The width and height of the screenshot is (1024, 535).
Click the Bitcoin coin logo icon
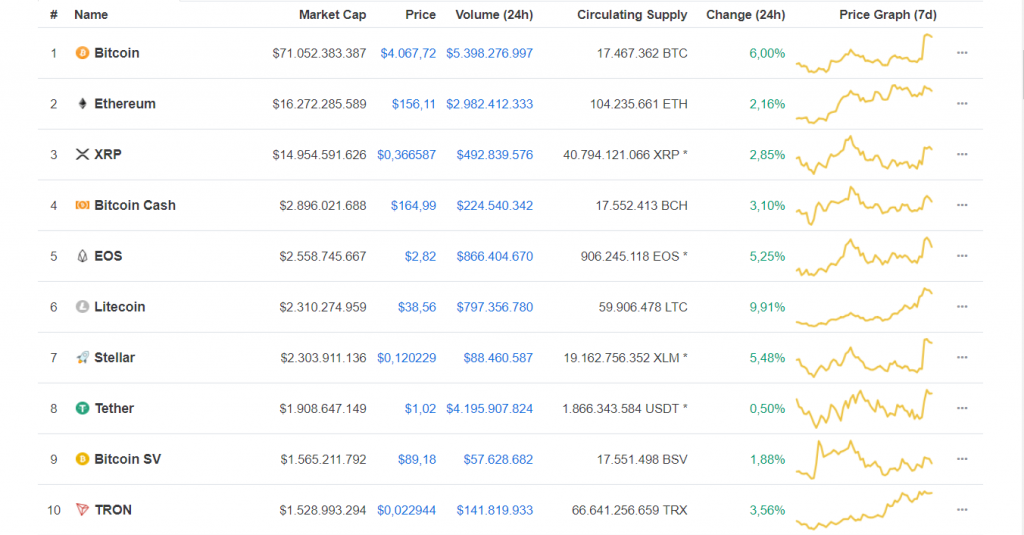(x=82, y=53)
